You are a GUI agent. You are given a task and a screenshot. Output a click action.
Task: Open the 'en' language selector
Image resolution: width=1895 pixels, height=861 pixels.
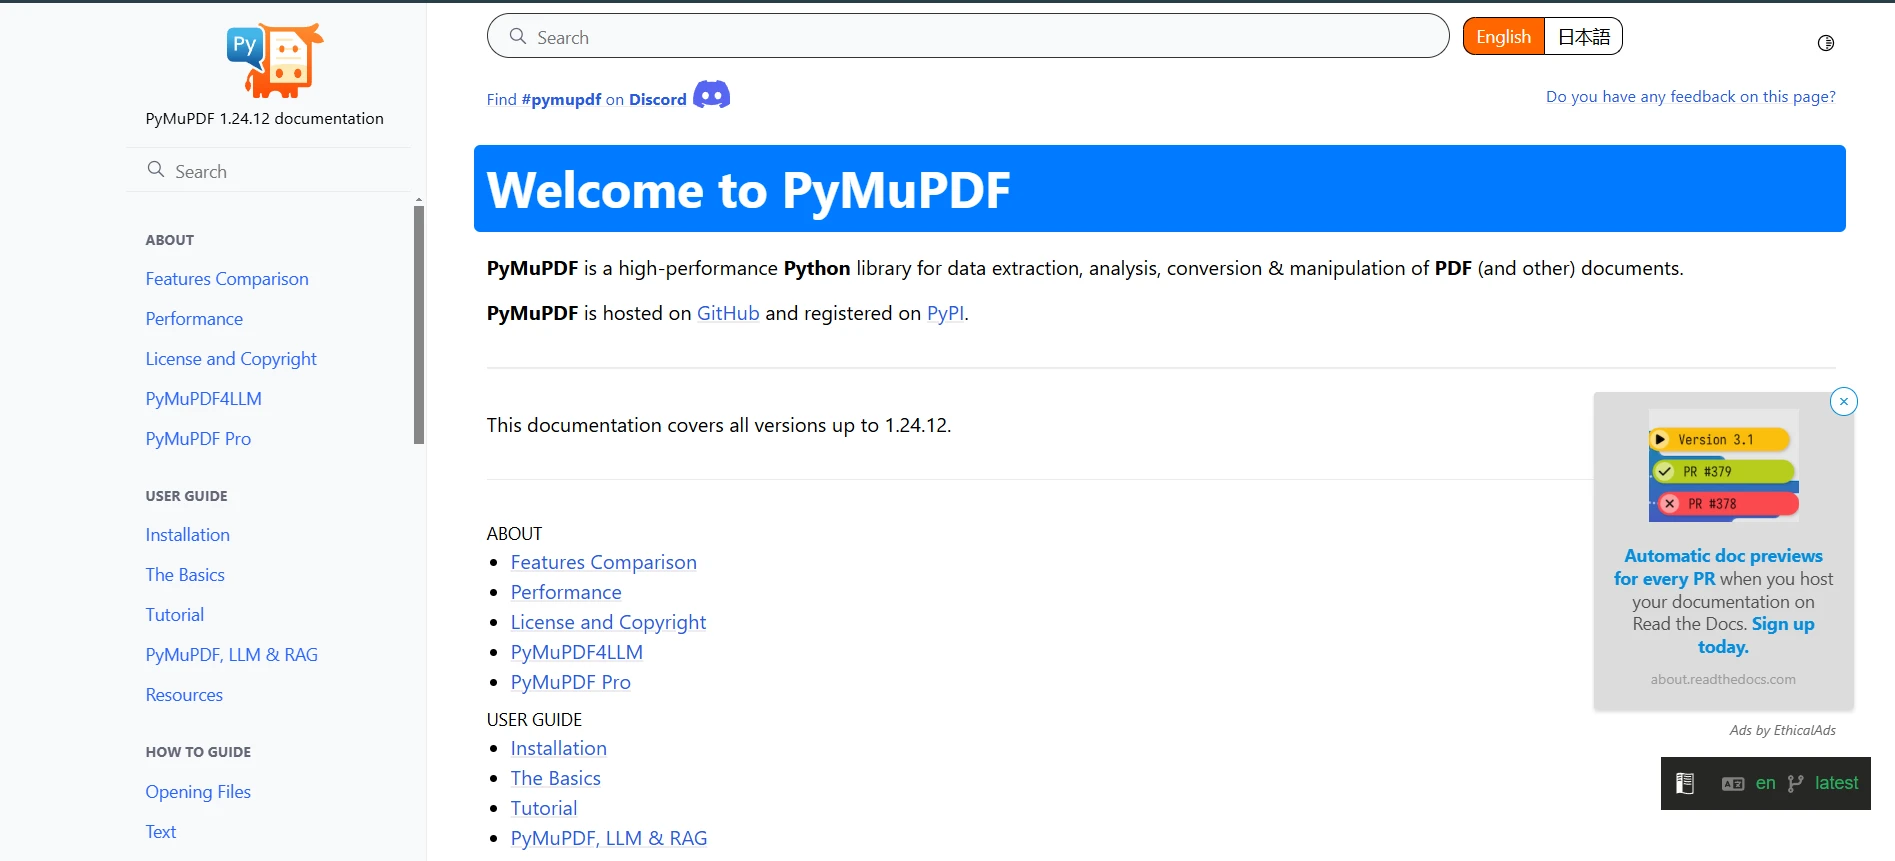(1766, 783)
